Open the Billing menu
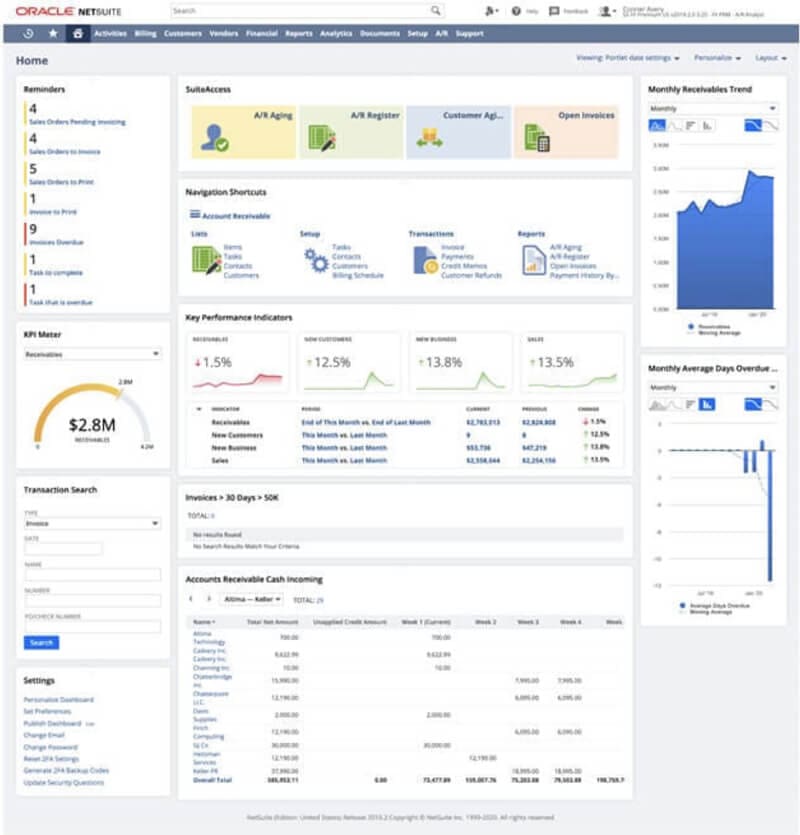The width and height of the screenshot is (800, 835). [x=145, y=34]
